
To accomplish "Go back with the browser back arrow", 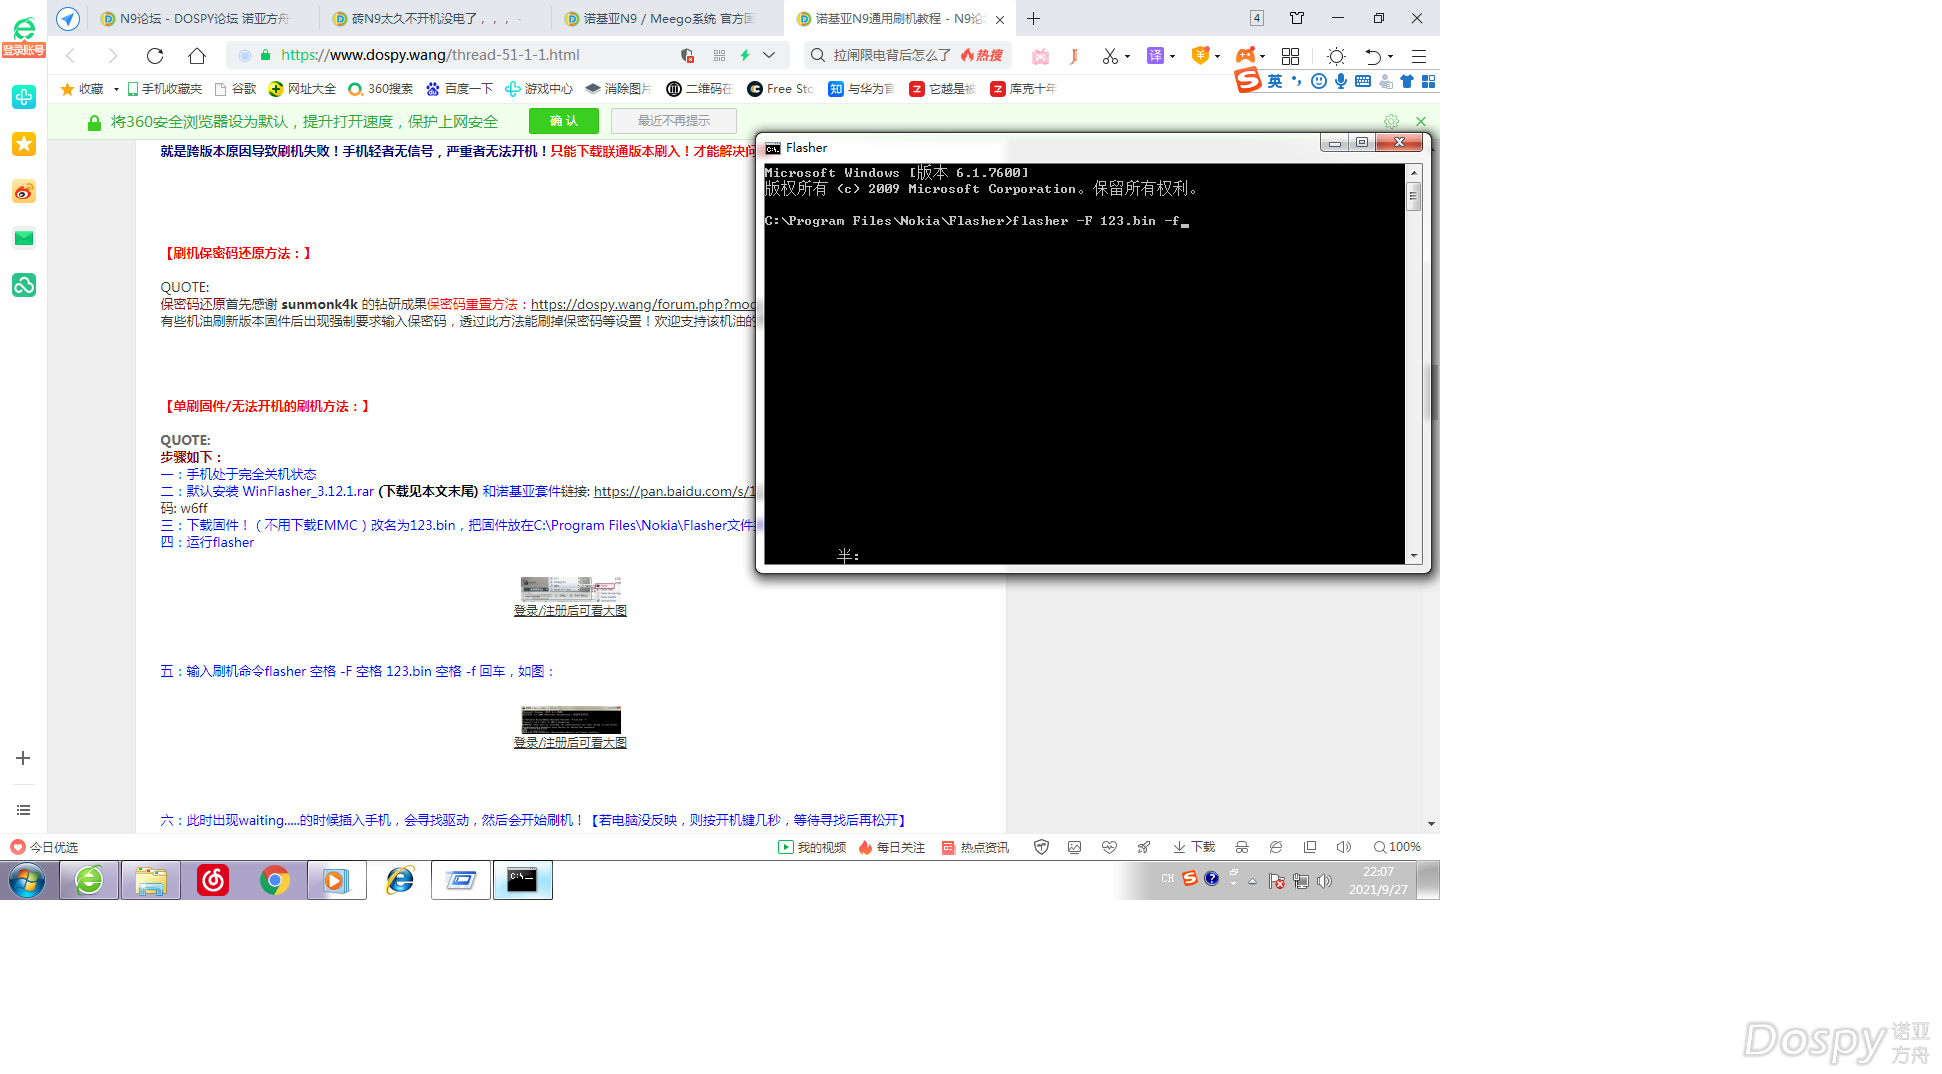I will click(71, 56).
